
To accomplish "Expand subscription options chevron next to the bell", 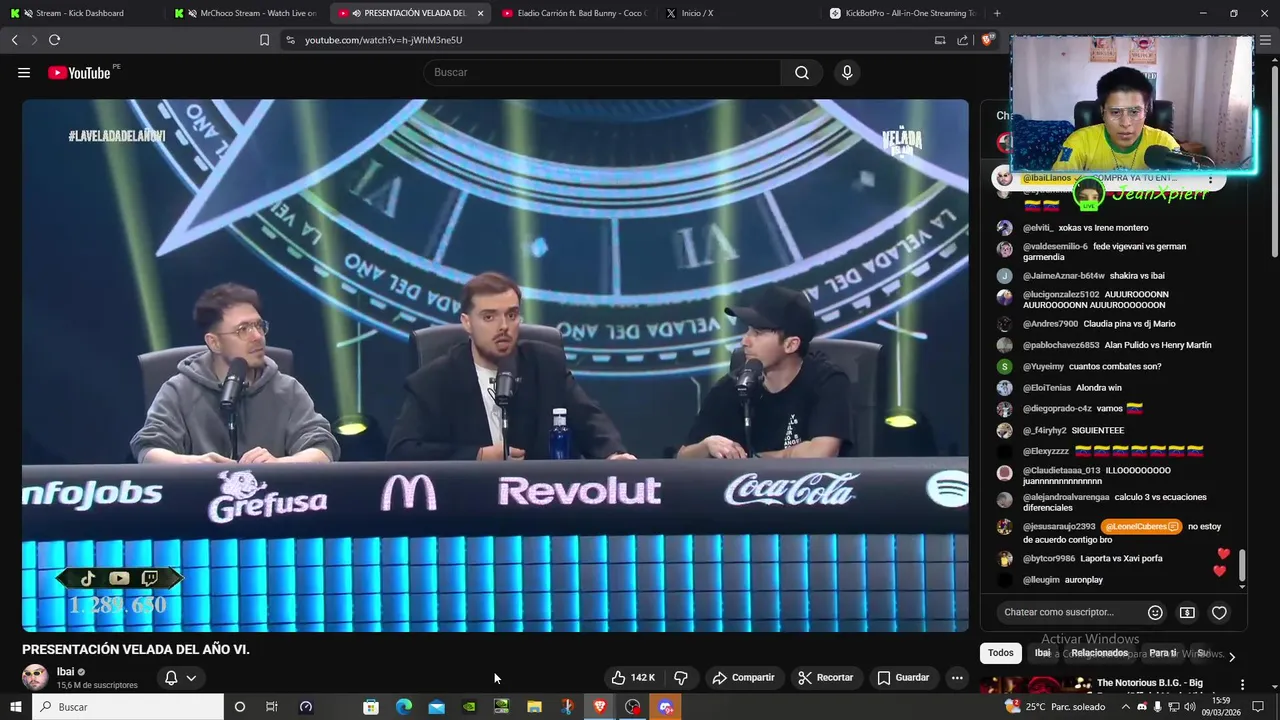I will [191, 677].
